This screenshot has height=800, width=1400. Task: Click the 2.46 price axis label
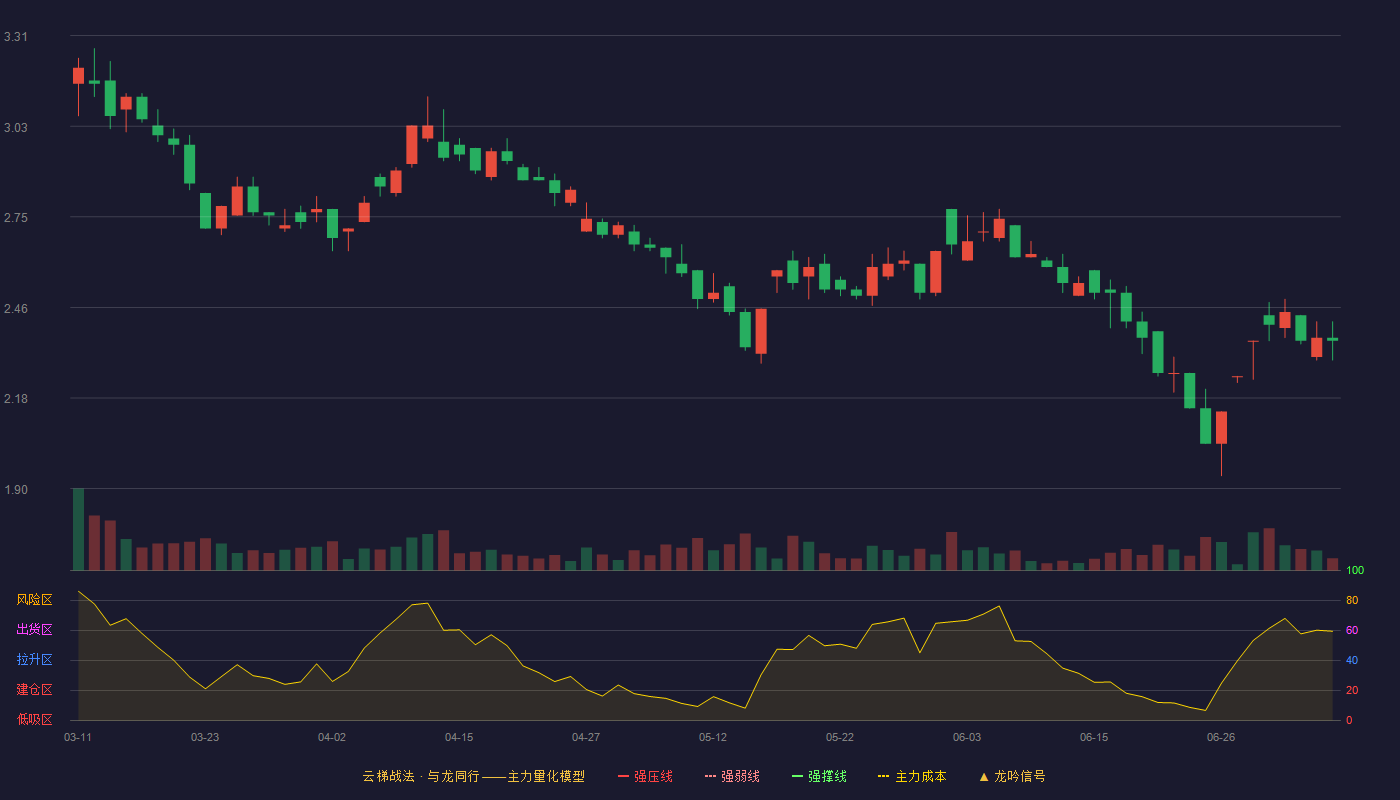pos(16,309)
